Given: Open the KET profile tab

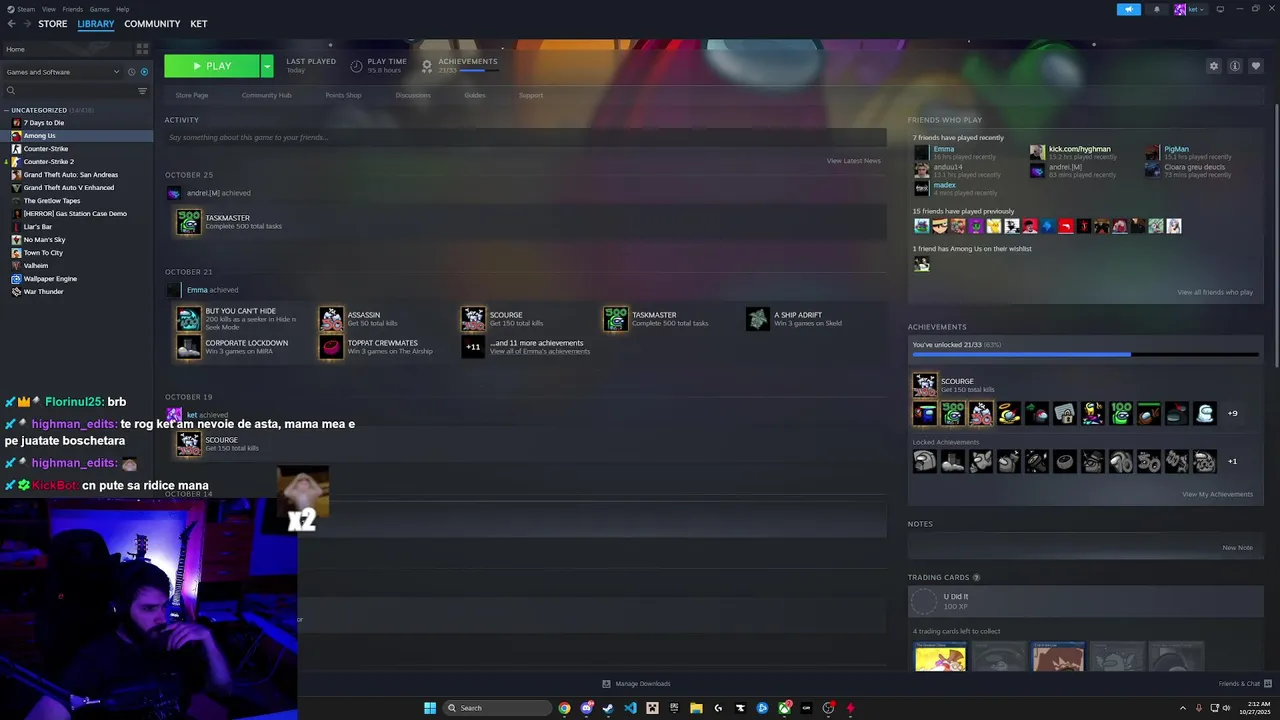Looking at the screenshot, I should [x=199, y=24].
